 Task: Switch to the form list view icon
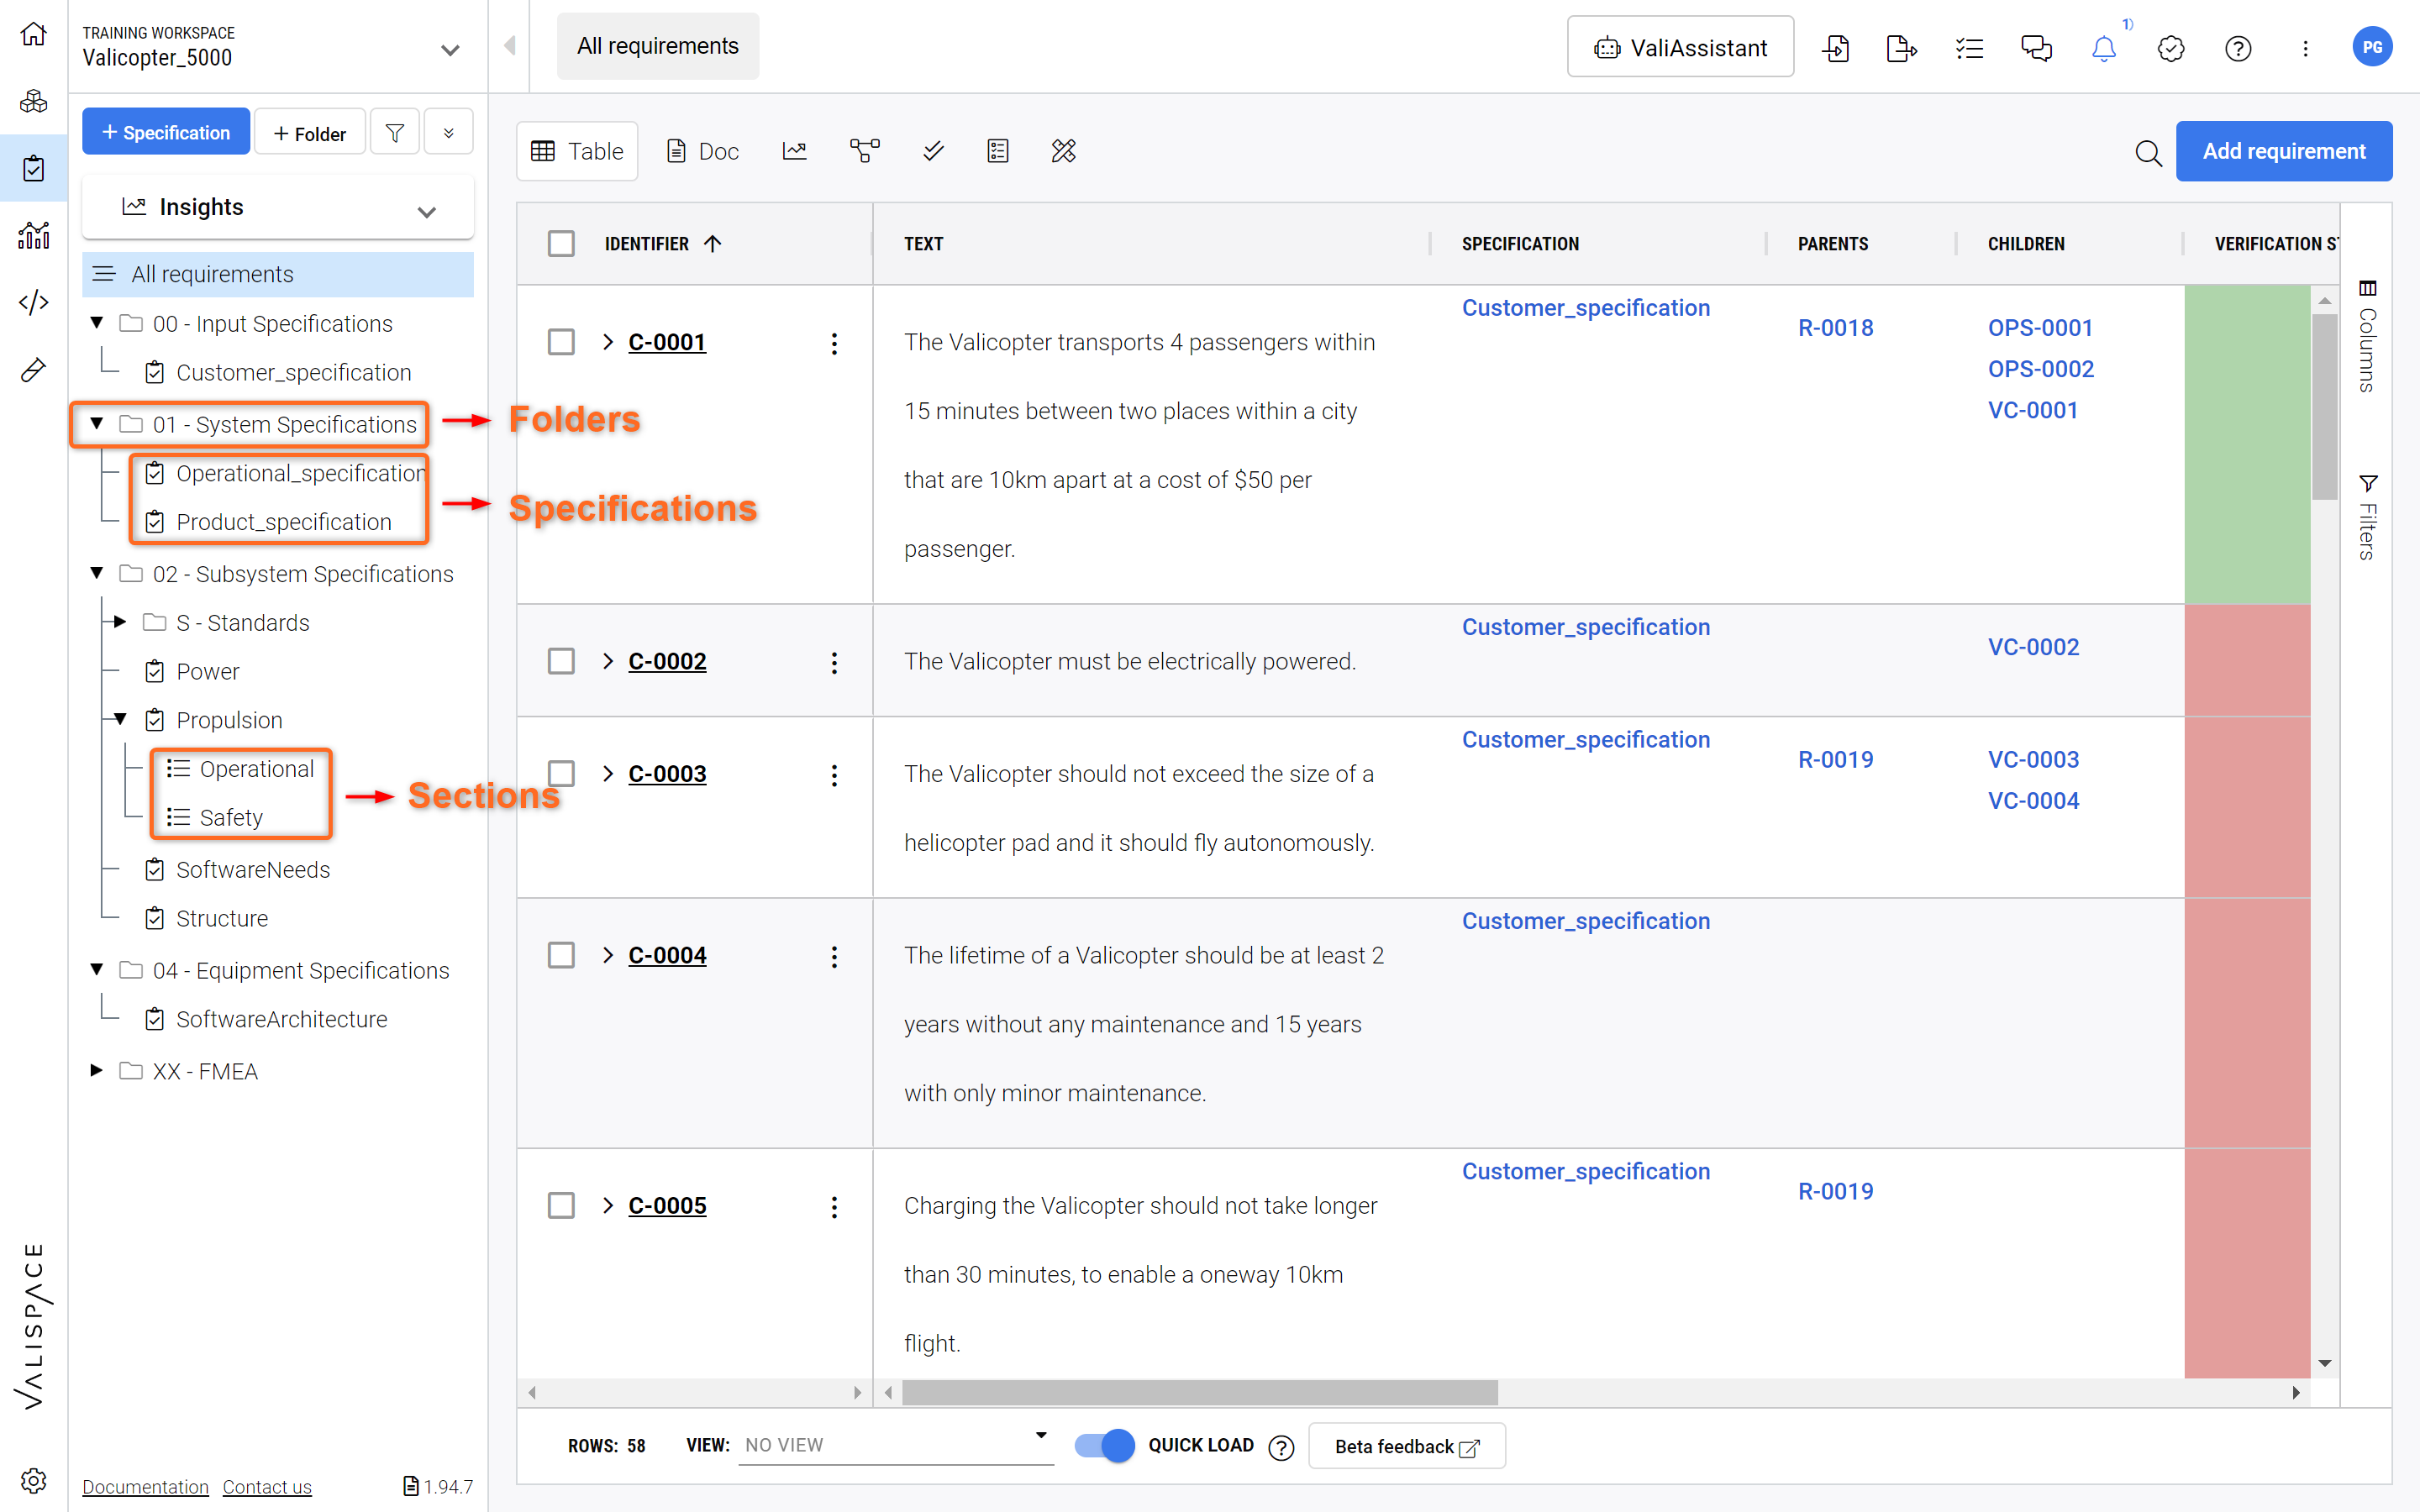pyautogui.click(x=998, y=151)
